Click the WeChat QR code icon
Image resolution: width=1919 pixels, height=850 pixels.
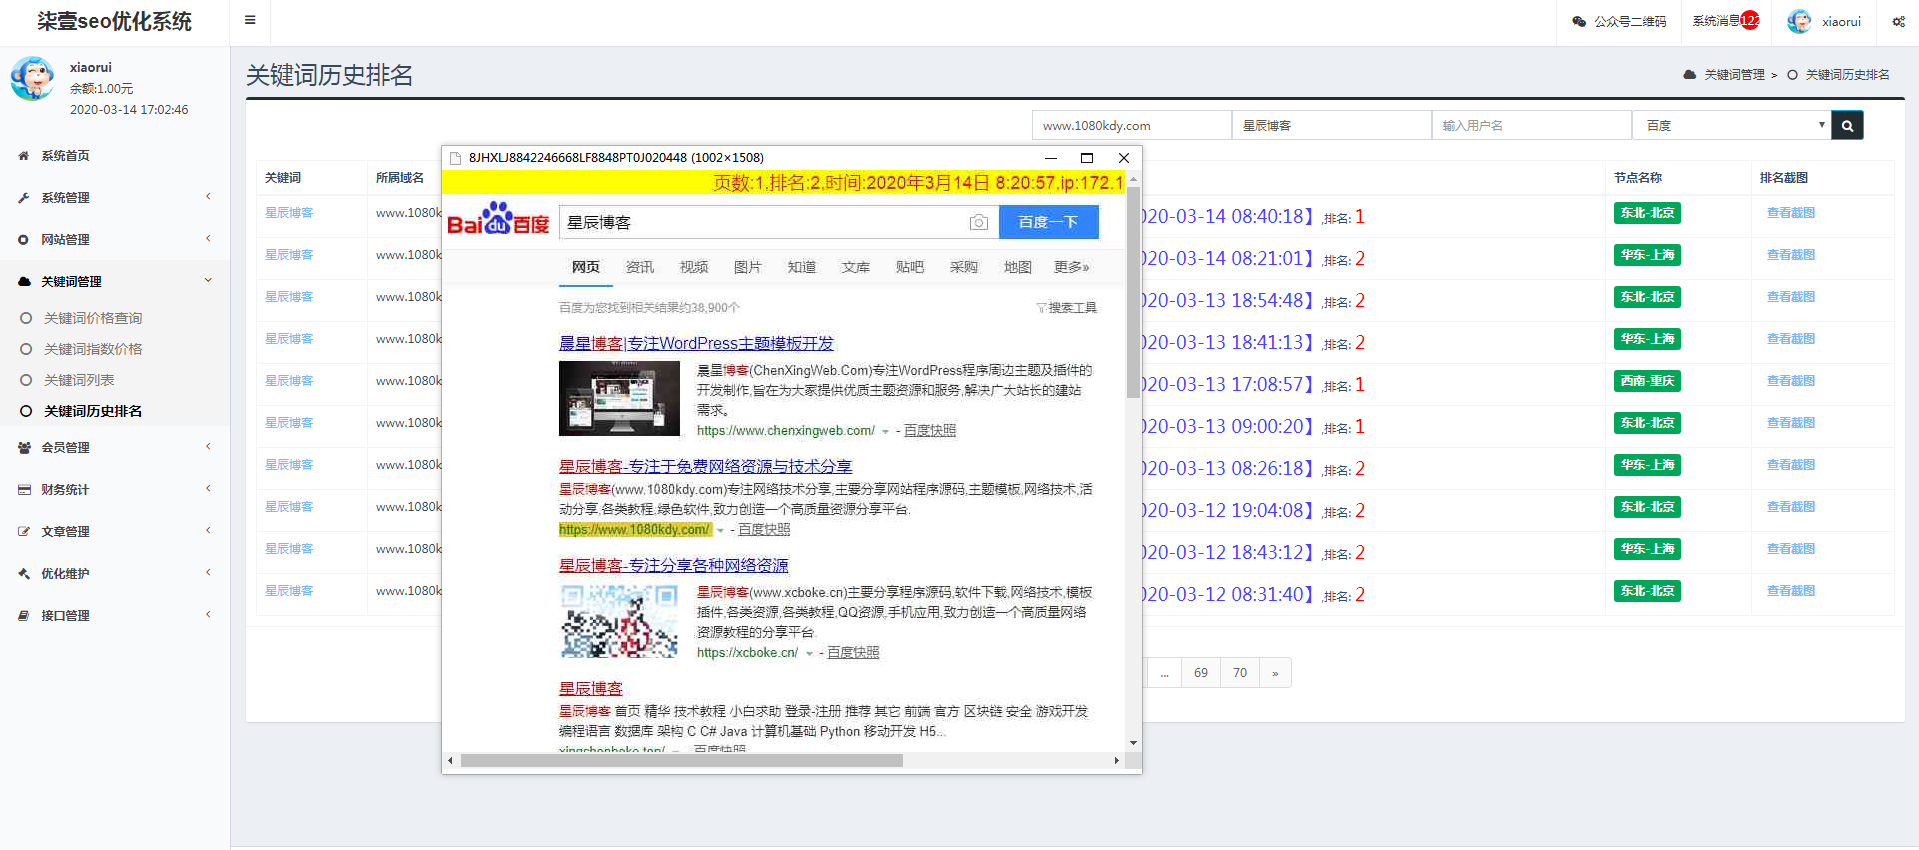(1579, 21)
